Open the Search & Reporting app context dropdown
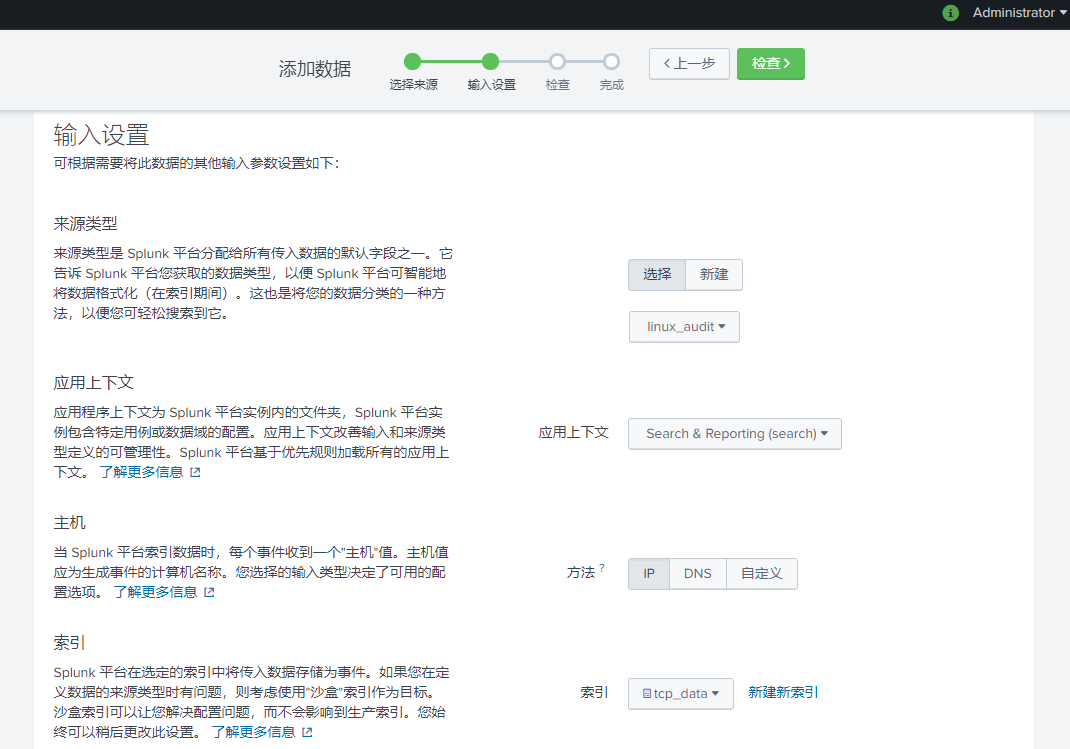Screen dimensions: 1070x749 [735, 434]
